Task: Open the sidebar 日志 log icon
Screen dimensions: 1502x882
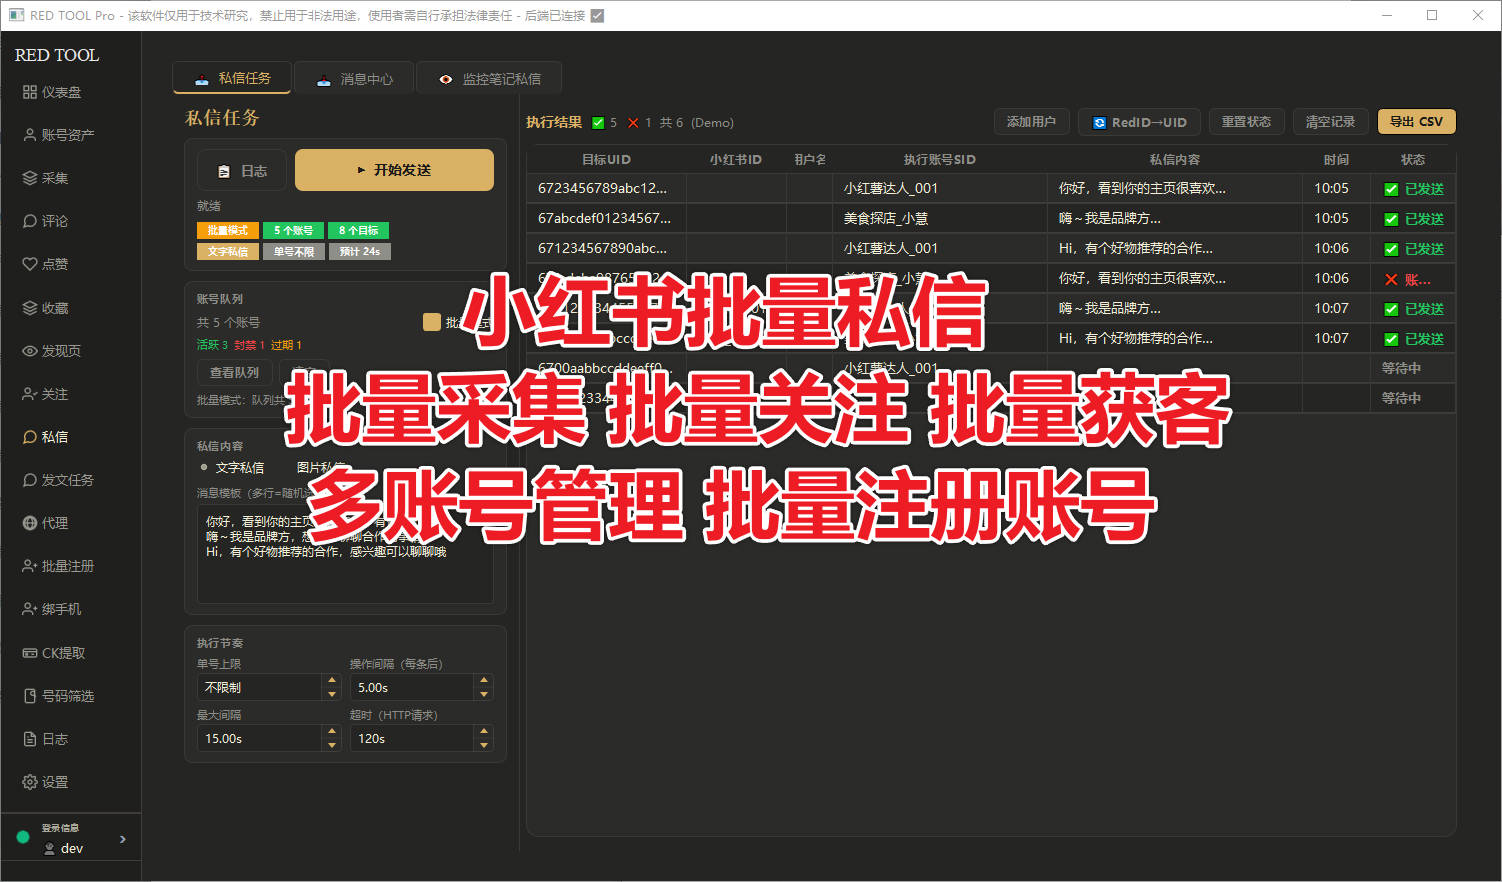Action: point(30,739)
